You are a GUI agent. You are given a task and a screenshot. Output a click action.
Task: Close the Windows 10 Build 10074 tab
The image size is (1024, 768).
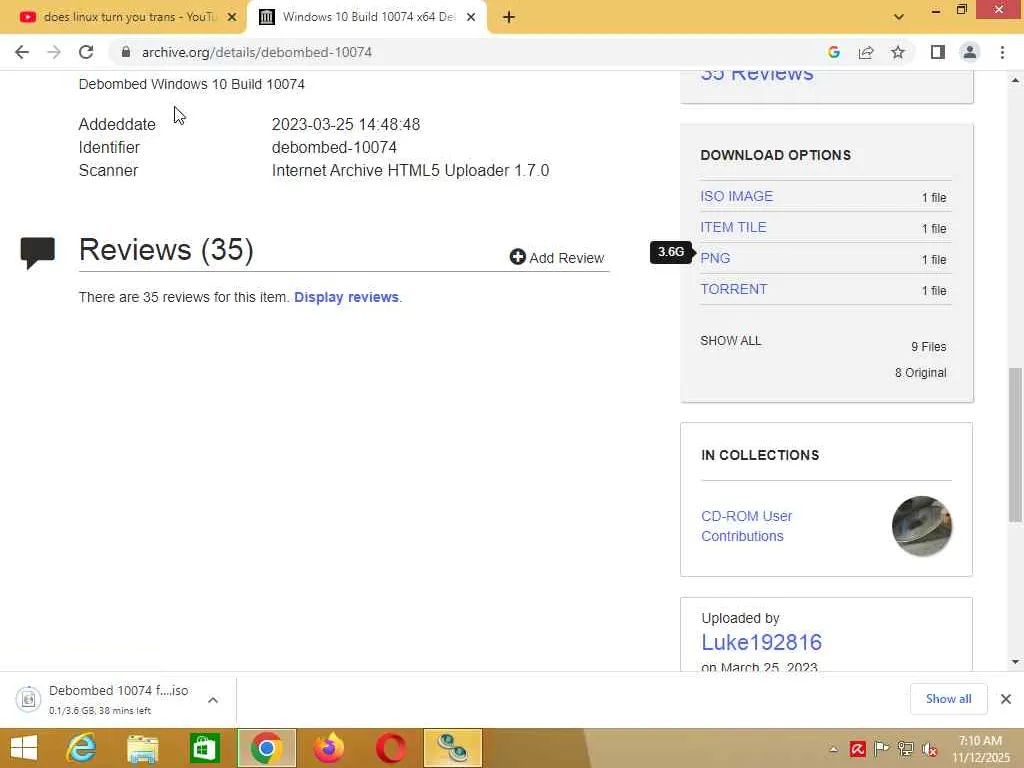pyautogui.click(x=471, y=18)
